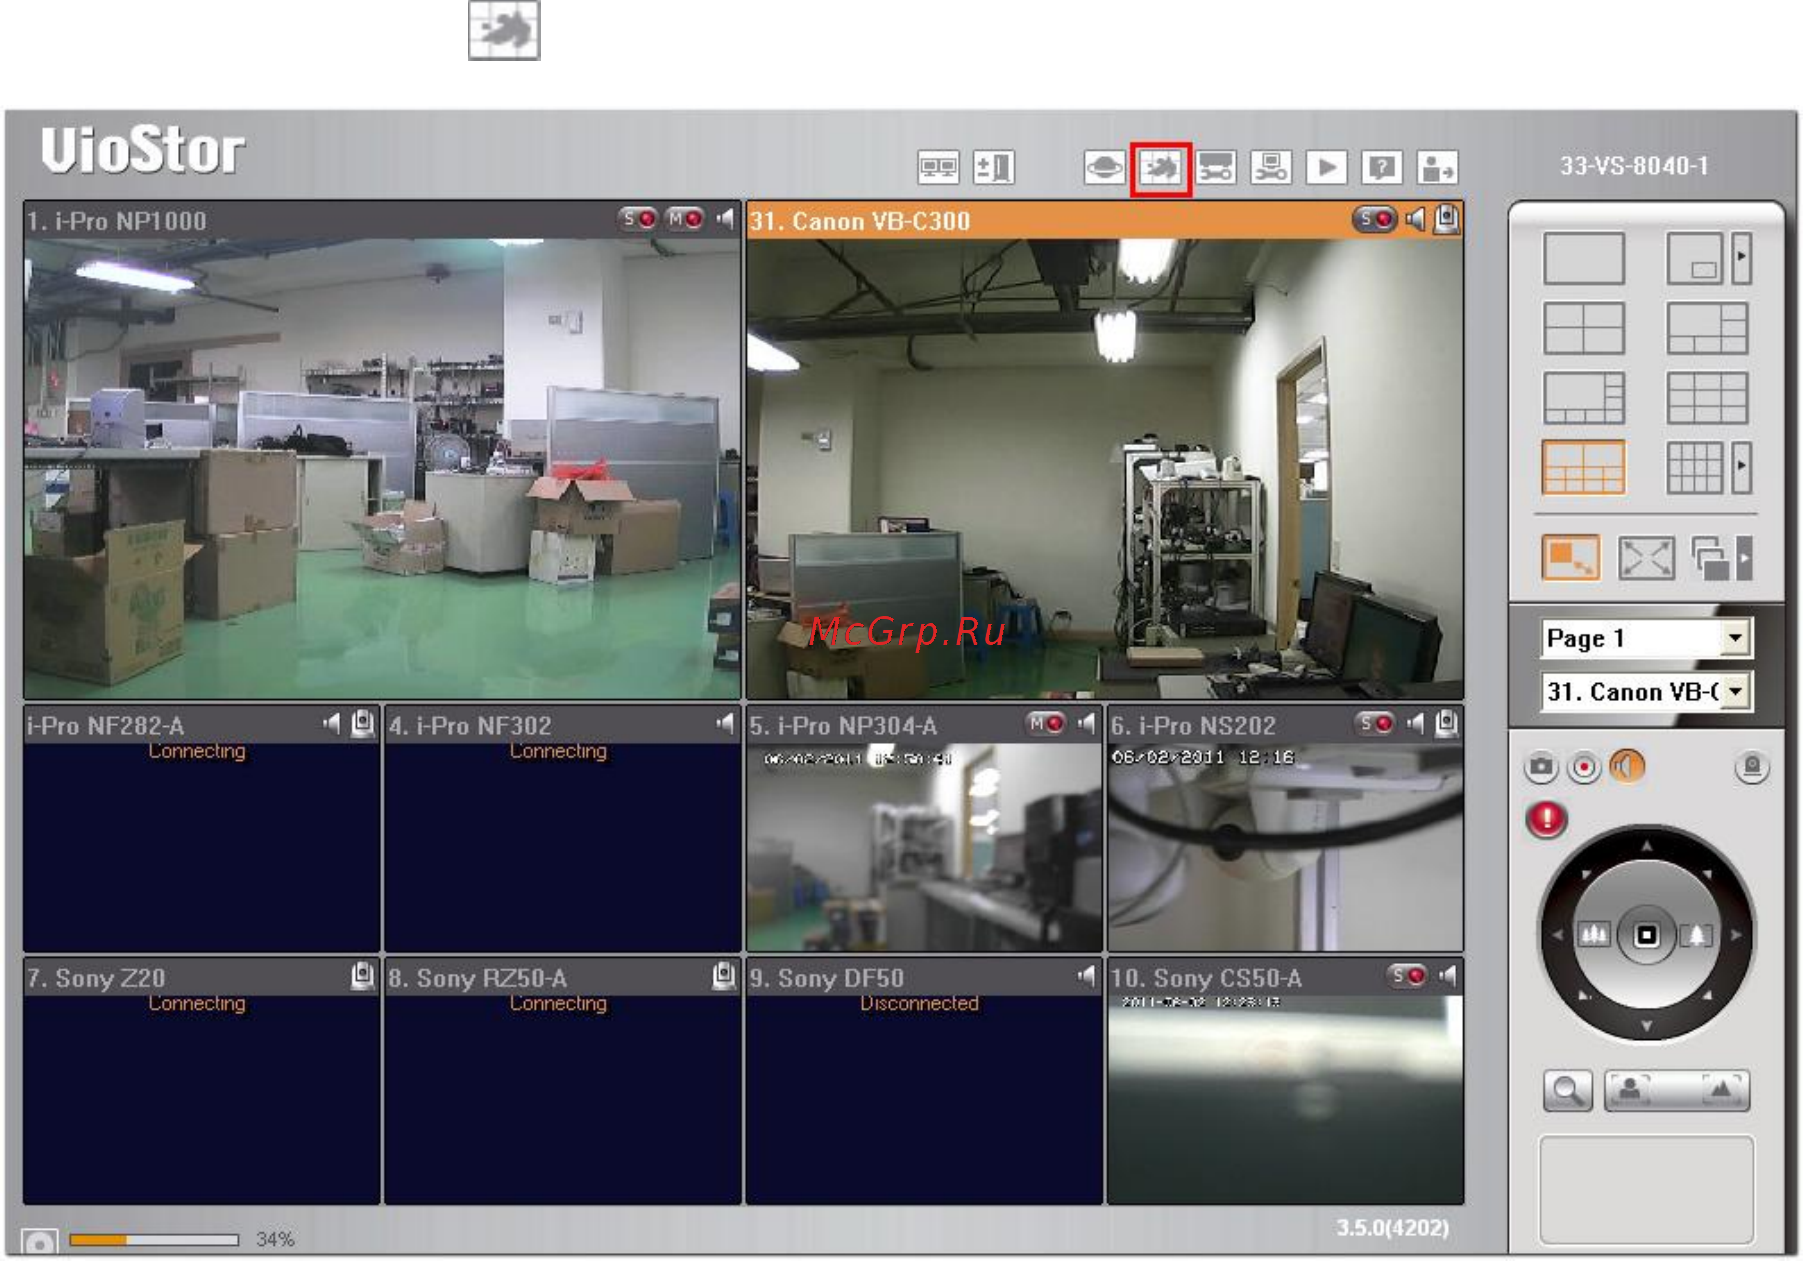The width and height of the screenshot is (1803, 1261).
Task: Open the Page 1 dropdown
Action: (1645, 638)
